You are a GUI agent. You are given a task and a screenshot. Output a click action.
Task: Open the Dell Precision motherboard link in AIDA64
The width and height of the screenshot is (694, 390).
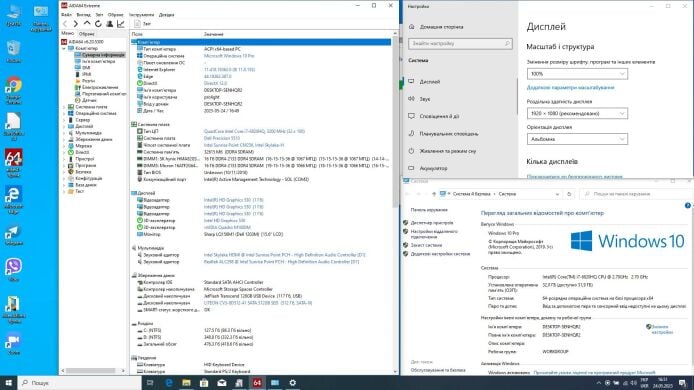pos(222,138)
